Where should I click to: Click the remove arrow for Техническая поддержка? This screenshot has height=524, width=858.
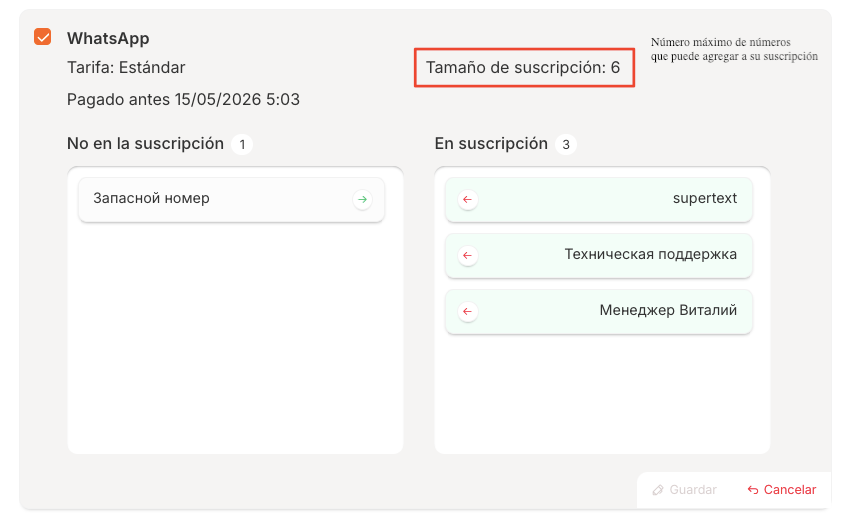pos(467,256)
